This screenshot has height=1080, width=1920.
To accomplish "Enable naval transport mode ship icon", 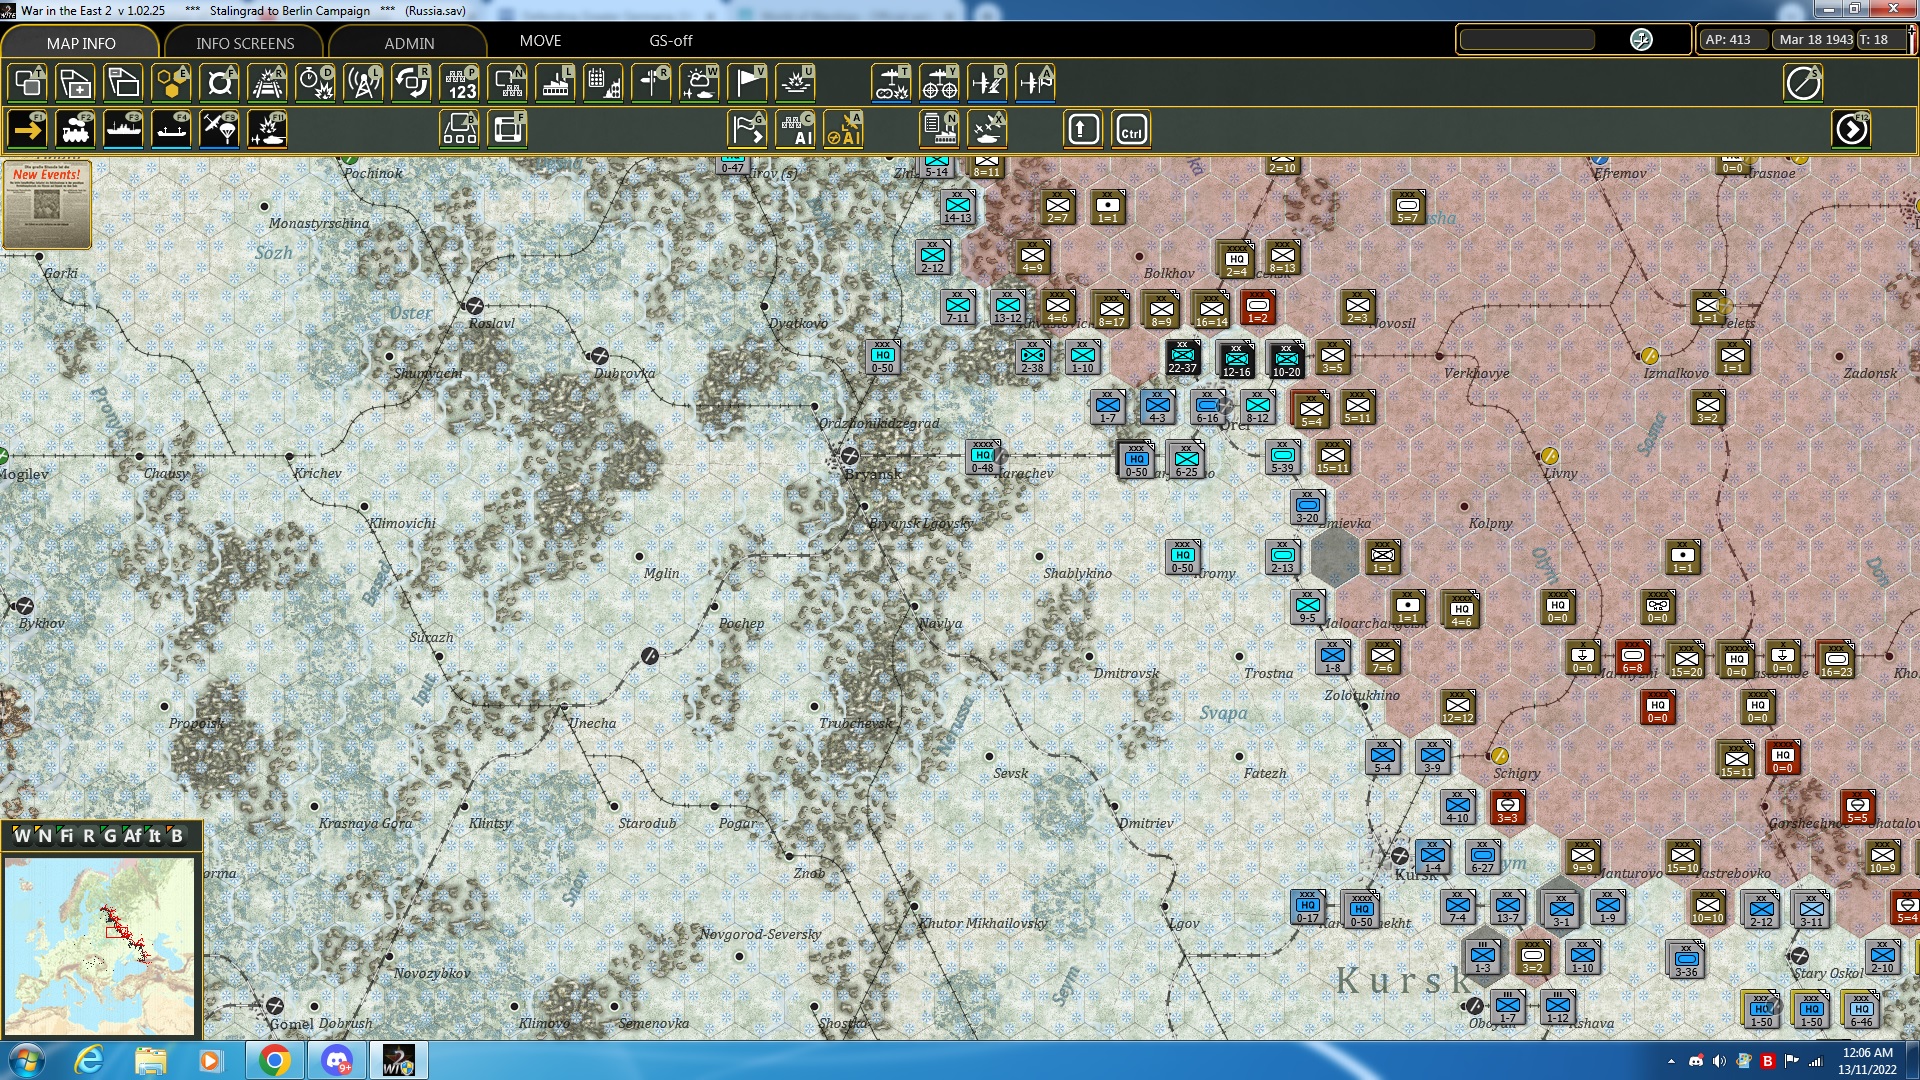I will [x=124, y=129].
